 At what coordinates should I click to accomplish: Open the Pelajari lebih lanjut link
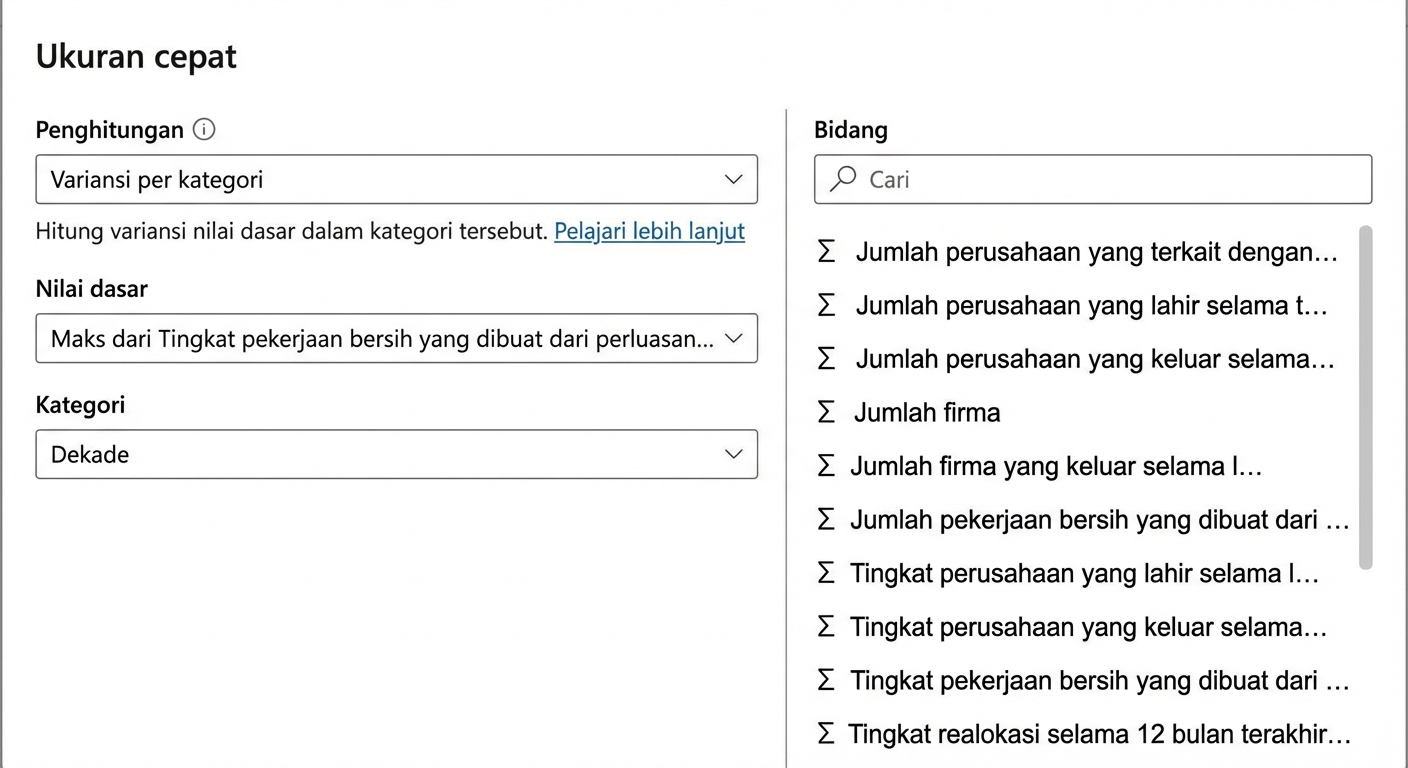[649, 231]
